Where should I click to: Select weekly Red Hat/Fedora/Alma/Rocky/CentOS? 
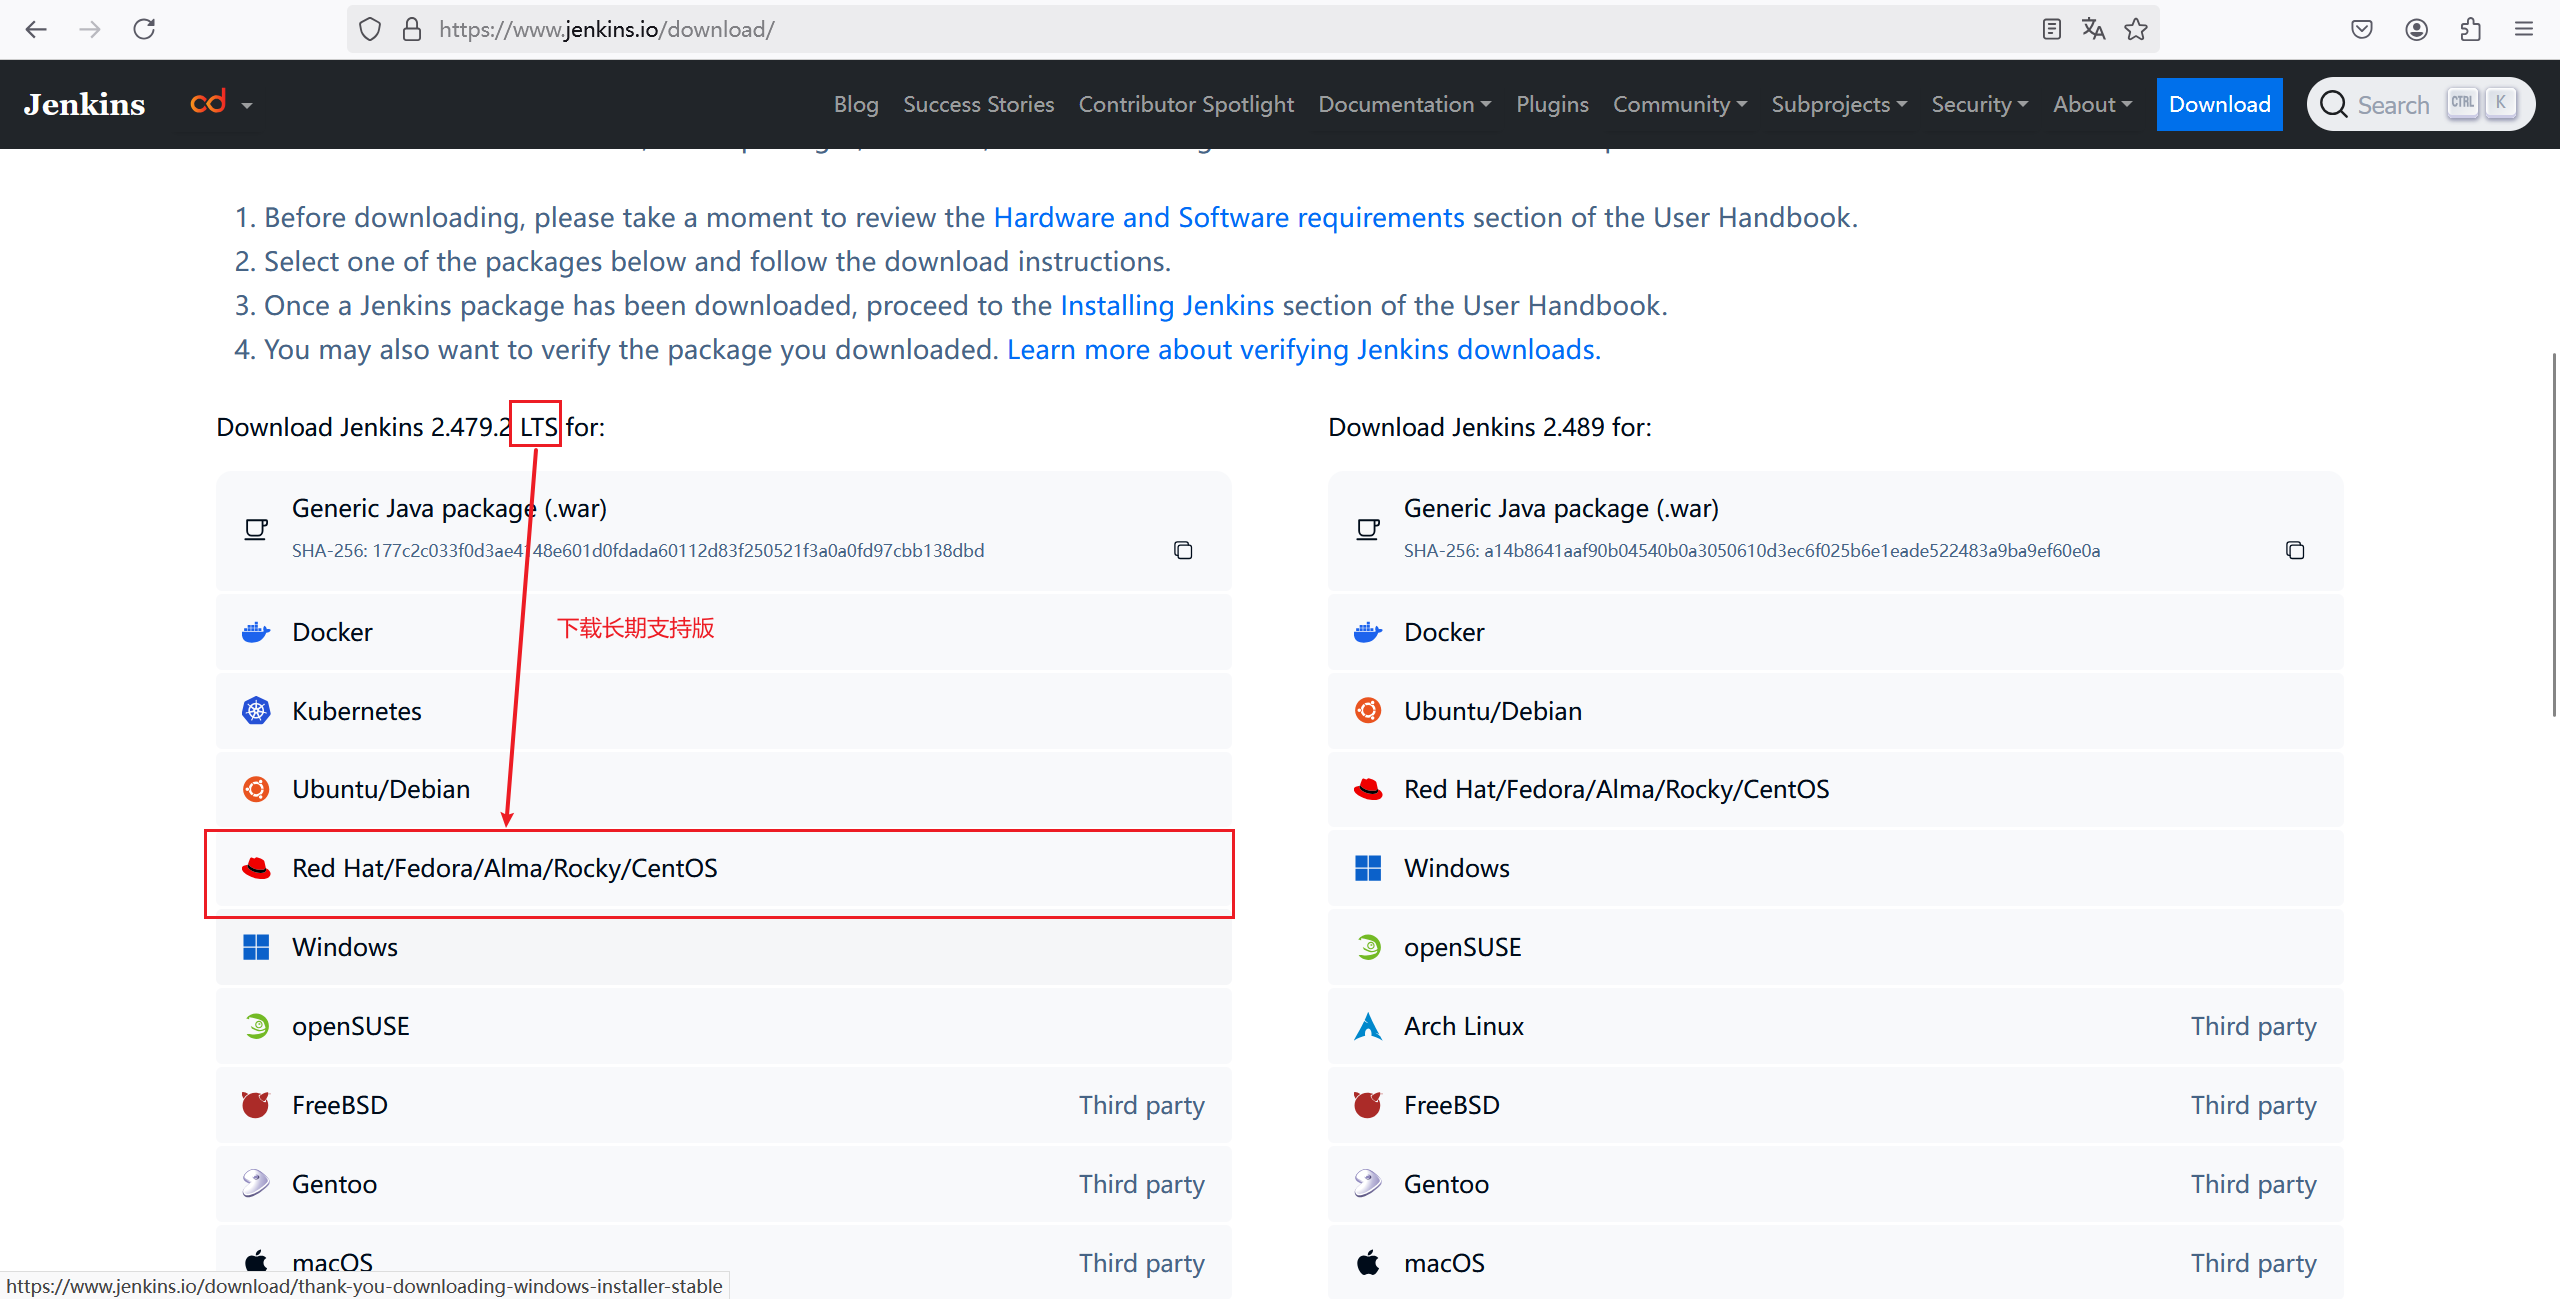[x=1836, y=789]
